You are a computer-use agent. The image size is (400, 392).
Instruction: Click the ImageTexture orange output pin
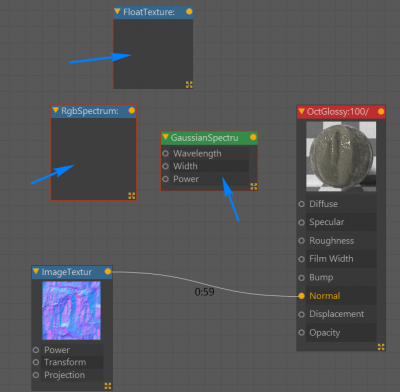(x=108, y=271)
